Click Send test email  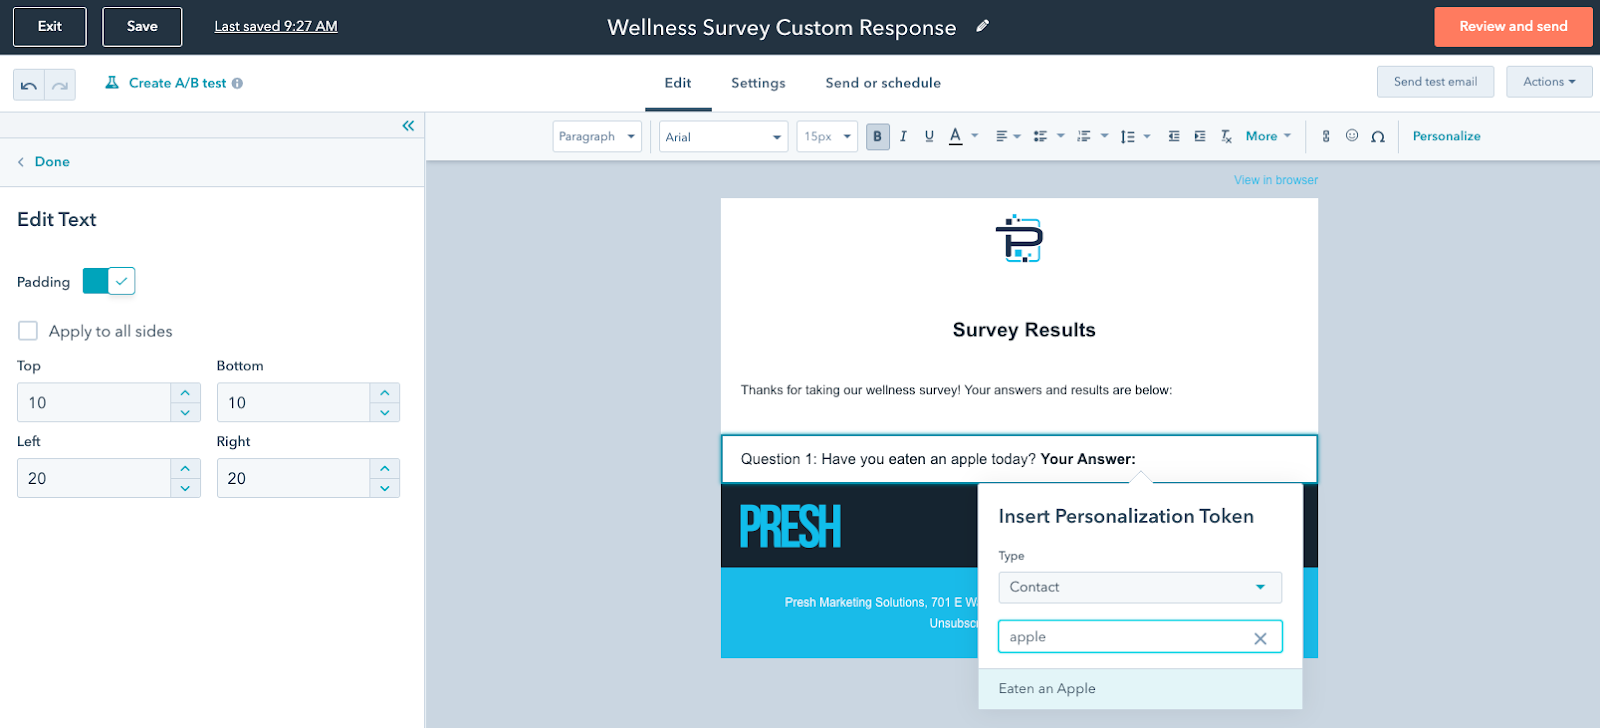coord(1435,82)
